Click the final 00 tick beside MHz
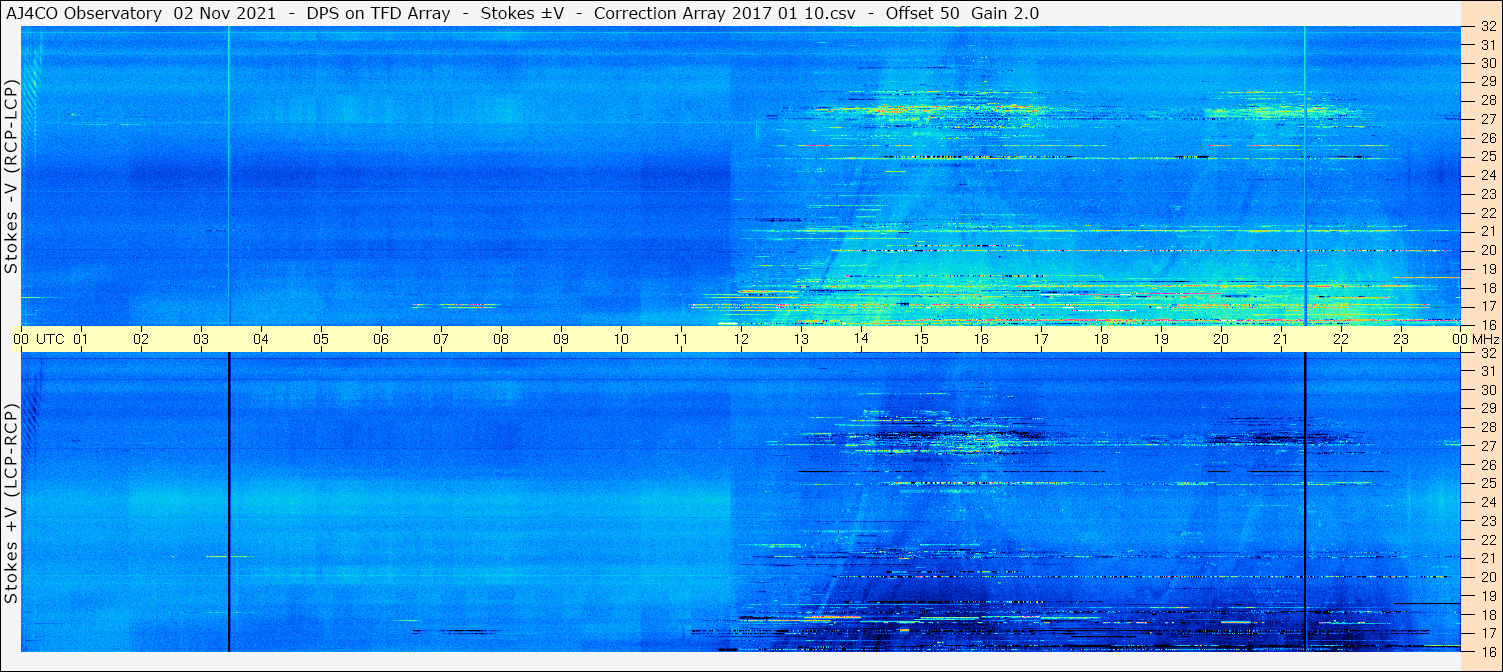The image size is (1503, 672). tap(1461, 339)
